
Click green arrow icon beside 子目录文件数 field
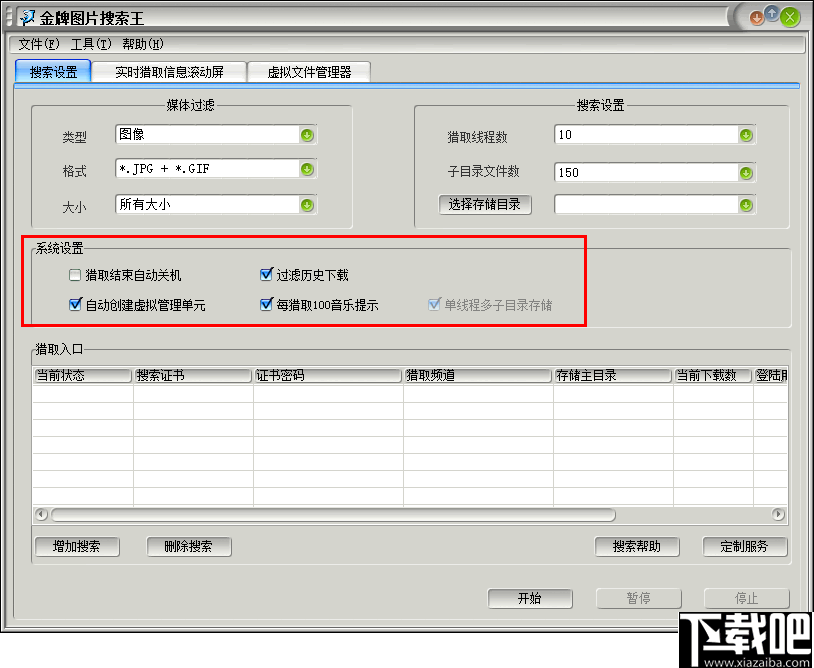coord(745,172)
